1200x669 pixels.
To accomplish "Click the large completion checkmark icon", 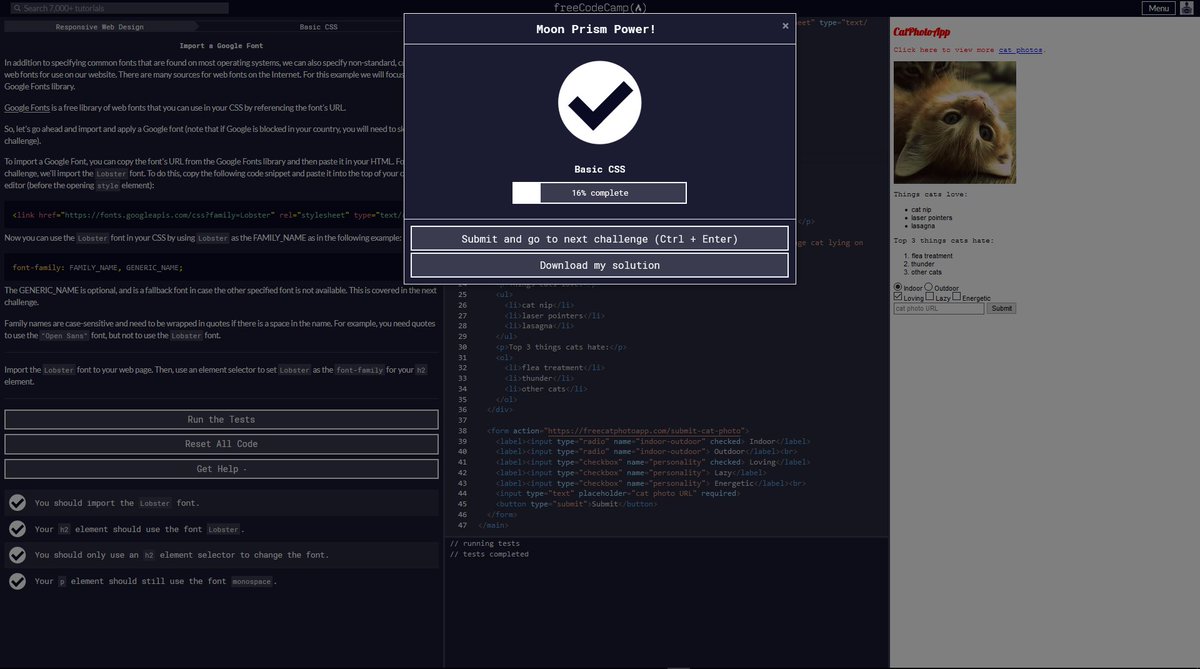I will (x=600, y=103).
